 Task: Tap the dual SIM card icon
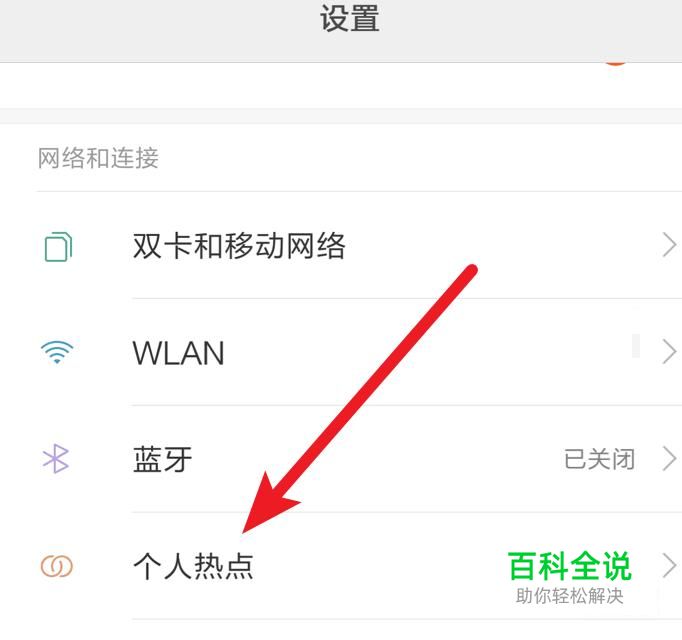(x=58, y=247)
